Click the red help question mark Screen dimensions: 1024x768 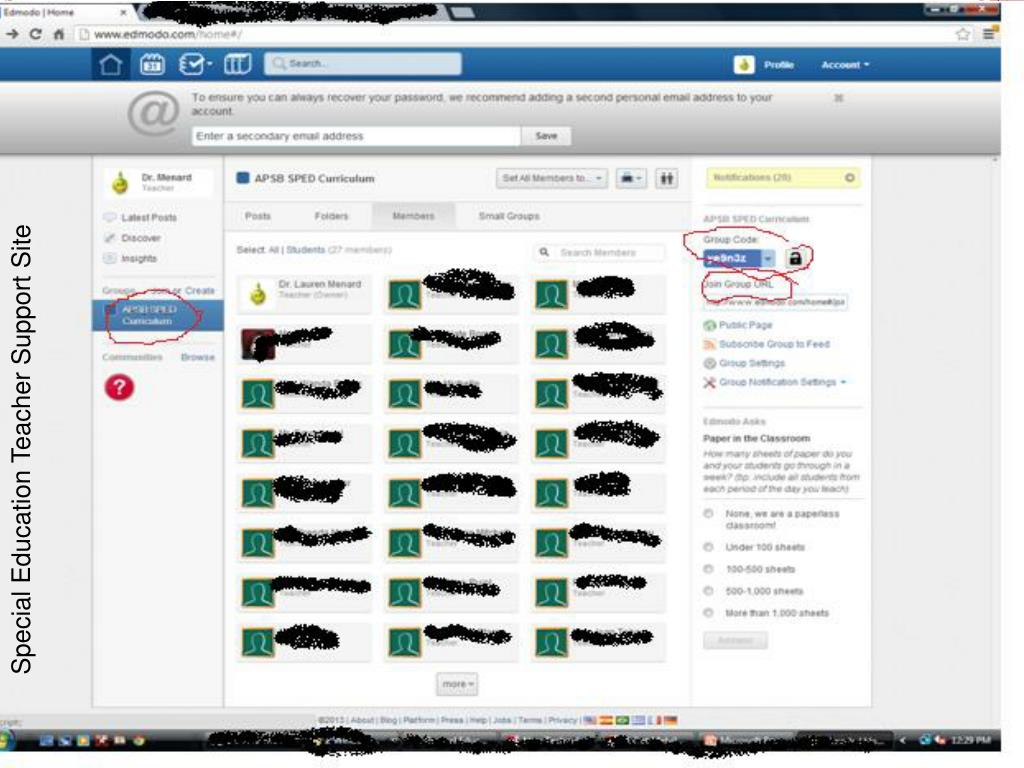(119, 387)
